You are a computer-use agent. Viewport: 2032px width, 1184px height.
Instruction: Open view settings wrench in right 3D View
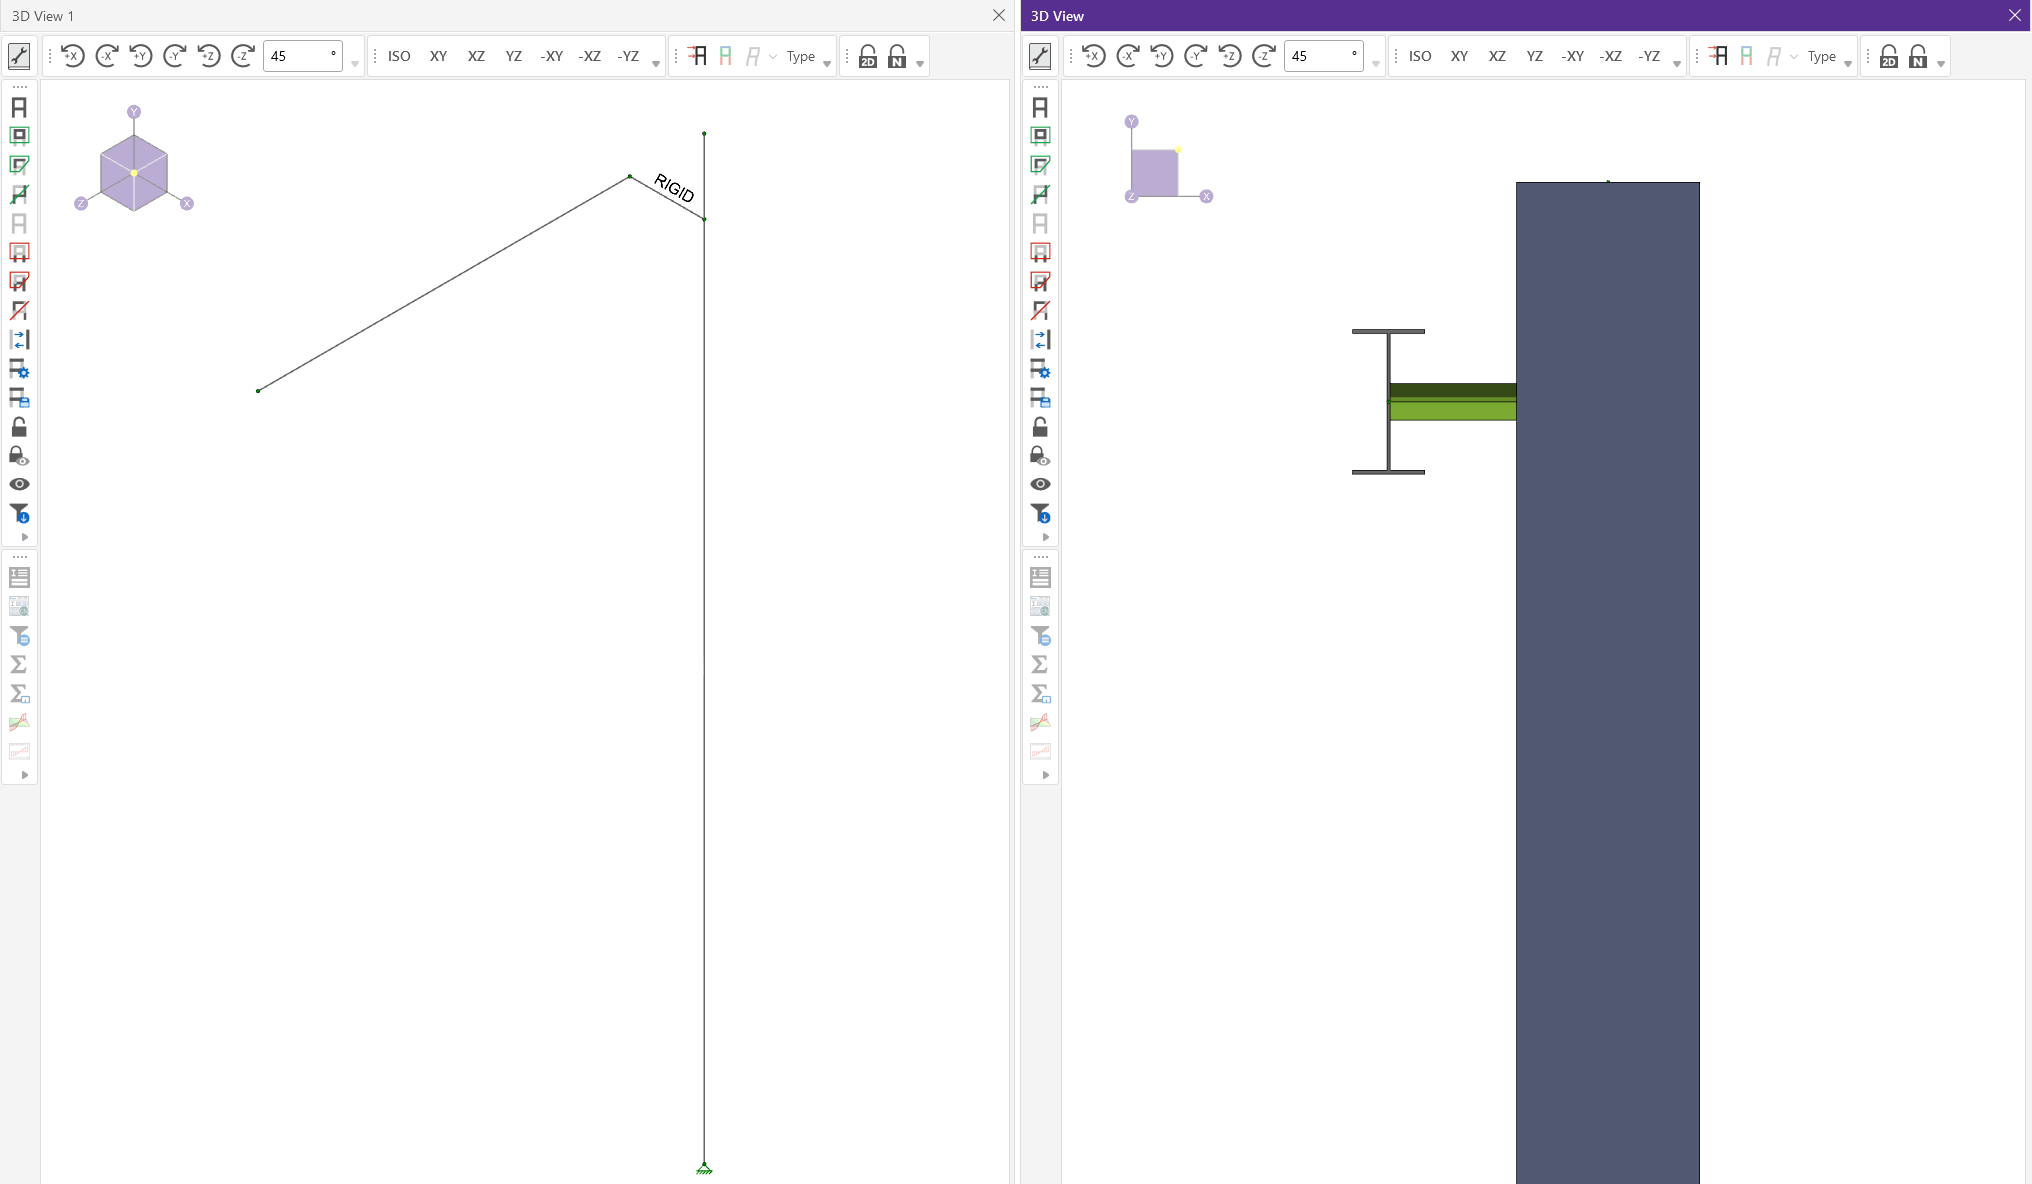click(x=1040, y=56)
